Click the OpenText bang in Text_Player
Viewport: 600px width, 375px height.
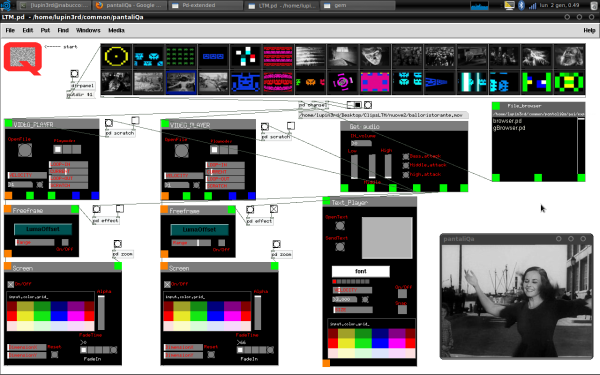coord(340,226)
